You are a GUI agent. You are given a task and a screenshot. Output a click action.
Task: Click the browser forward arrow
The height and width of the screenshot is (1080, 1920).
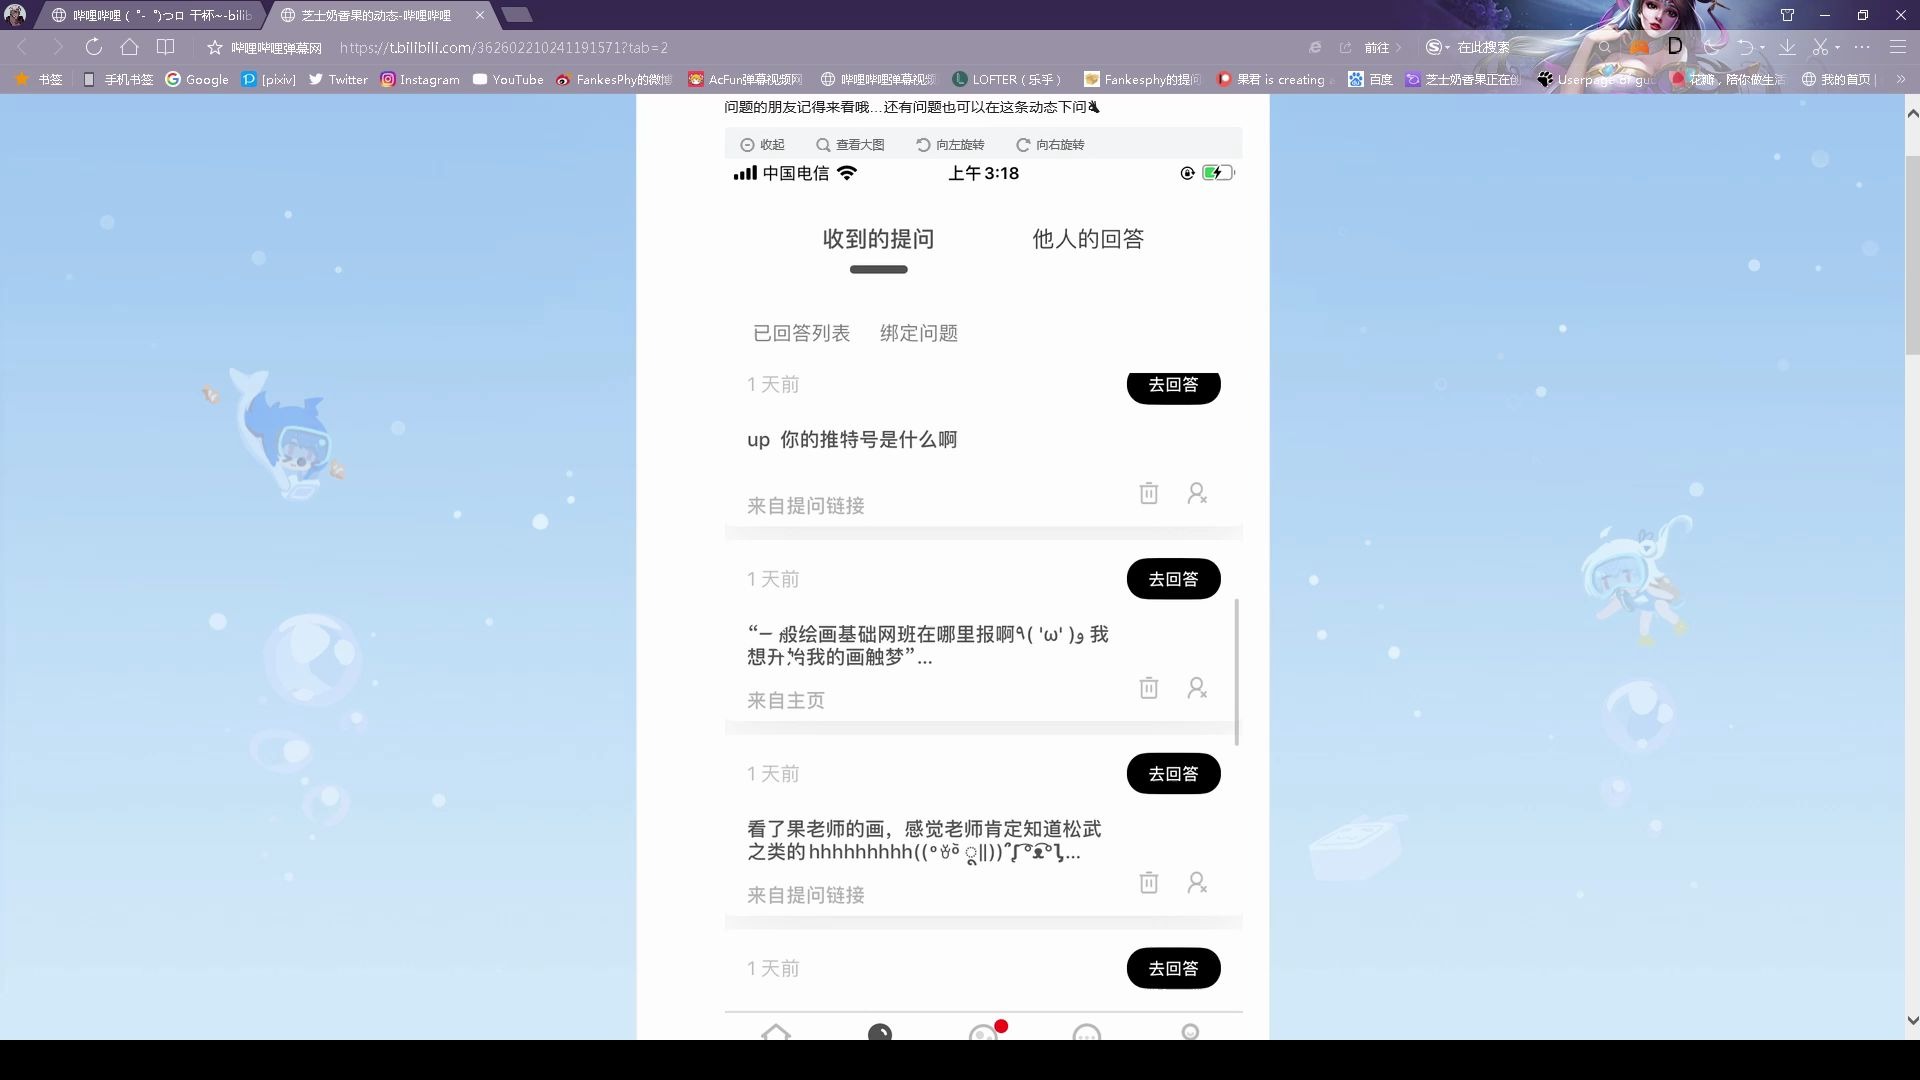[x=57, y=47]
